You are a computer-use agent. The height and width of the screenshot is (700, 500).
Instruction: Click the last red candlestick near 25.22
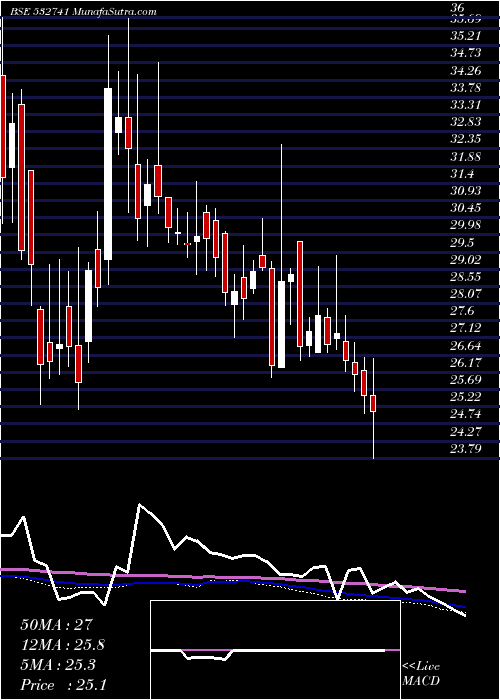[x=373, y=403]
